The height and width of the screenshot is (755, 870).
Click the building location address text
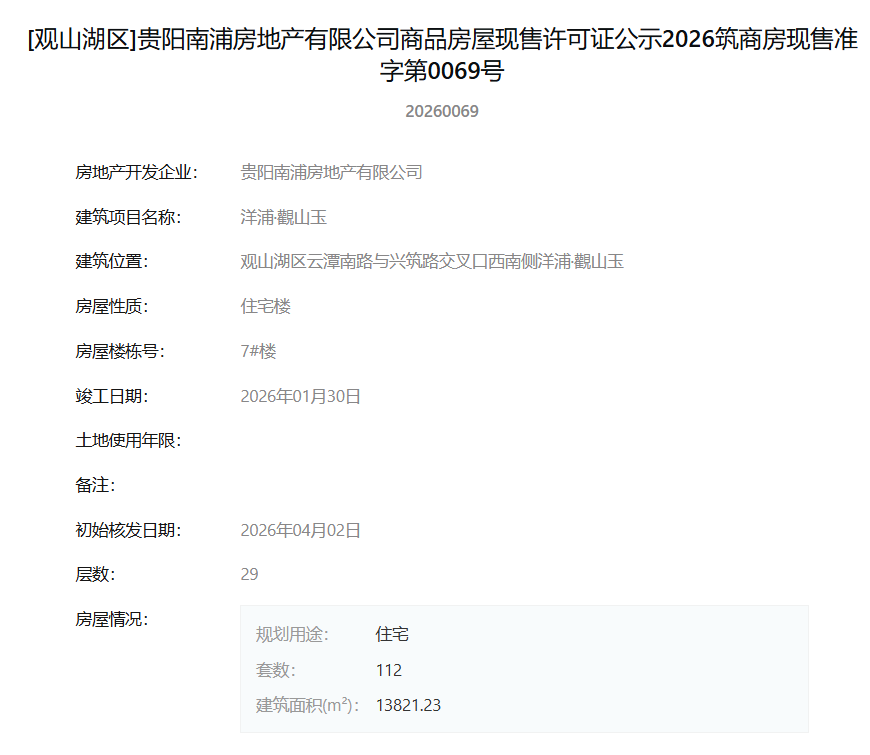click(432, 261)
